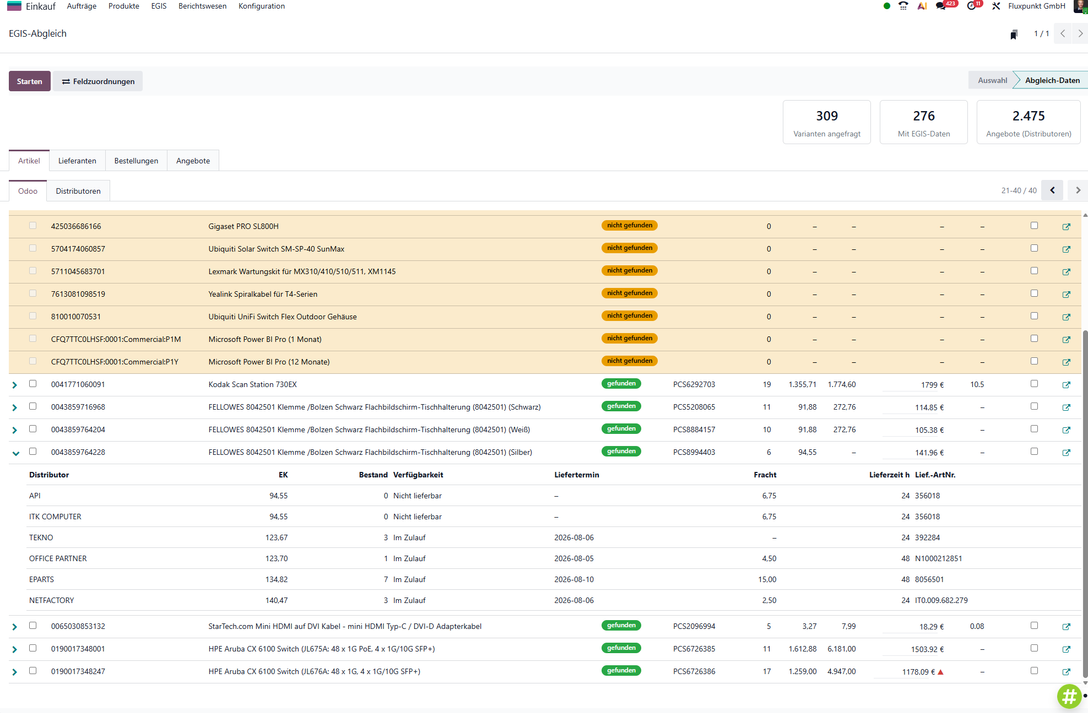Image resolution: width=1088 pixels, height=713 pixels.
Task: Expand the HPE Aruba JL675A row
Action: coord(15,650)
